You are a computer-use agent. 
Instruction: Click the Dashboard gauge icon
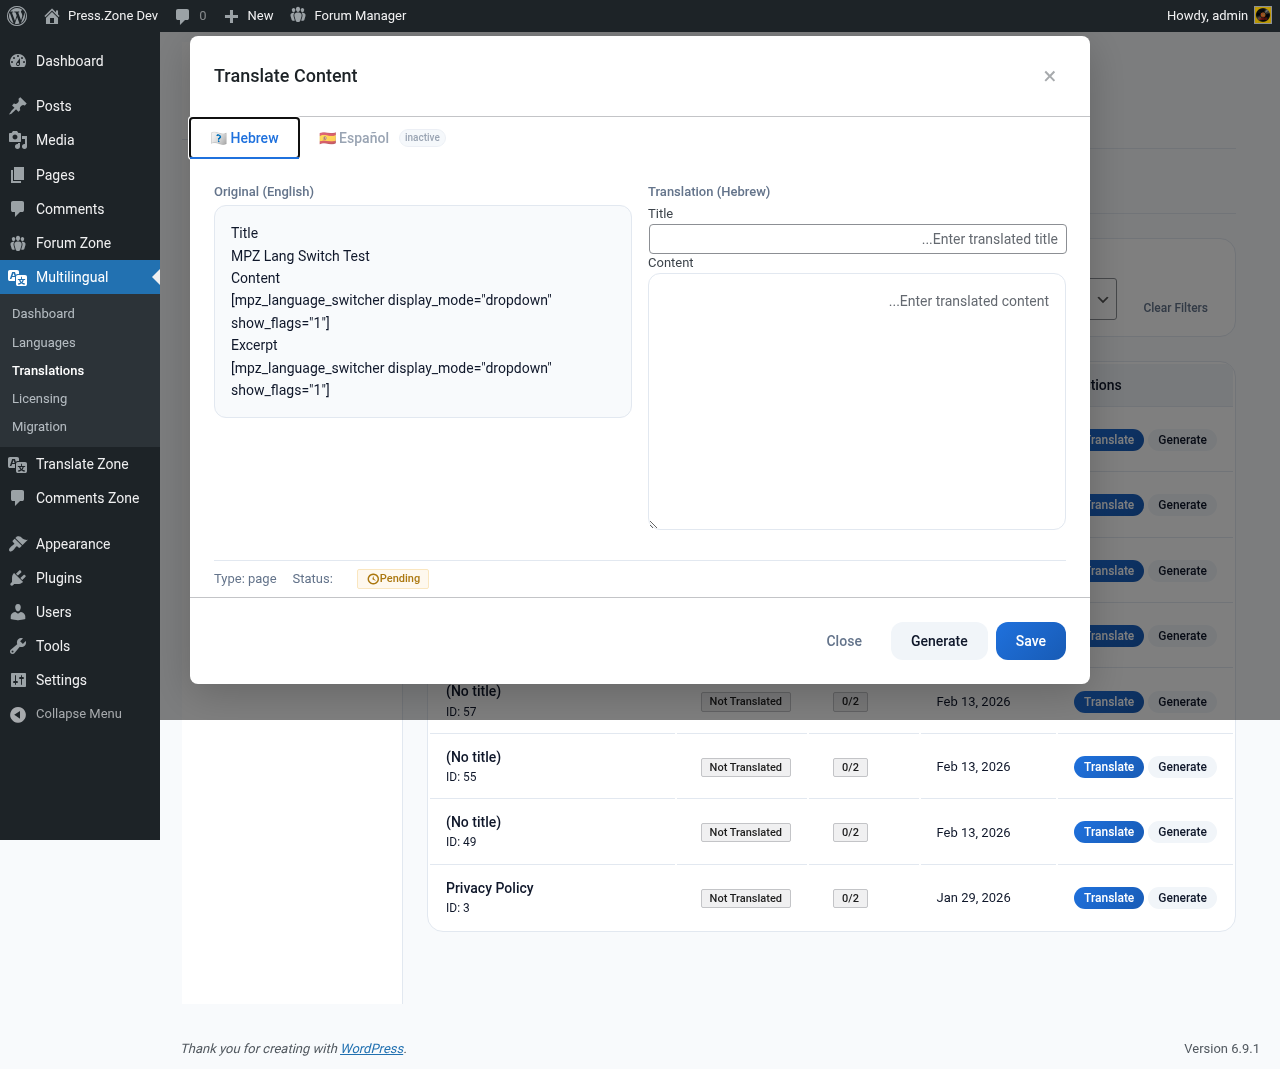[18, 61]
